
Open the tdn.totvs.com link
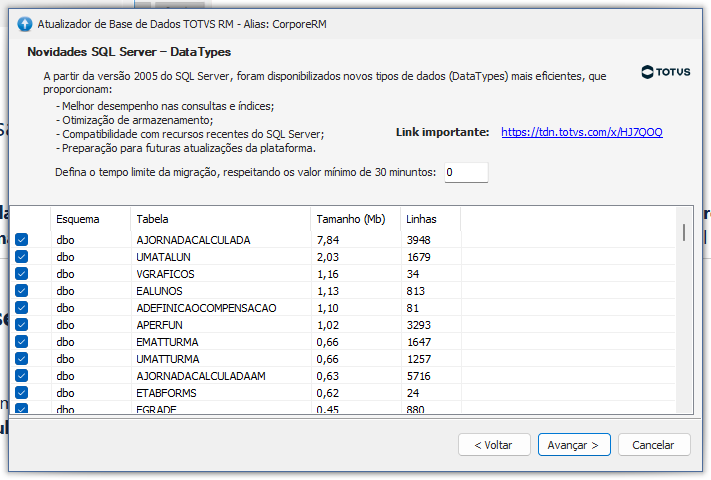coord(581,132)
